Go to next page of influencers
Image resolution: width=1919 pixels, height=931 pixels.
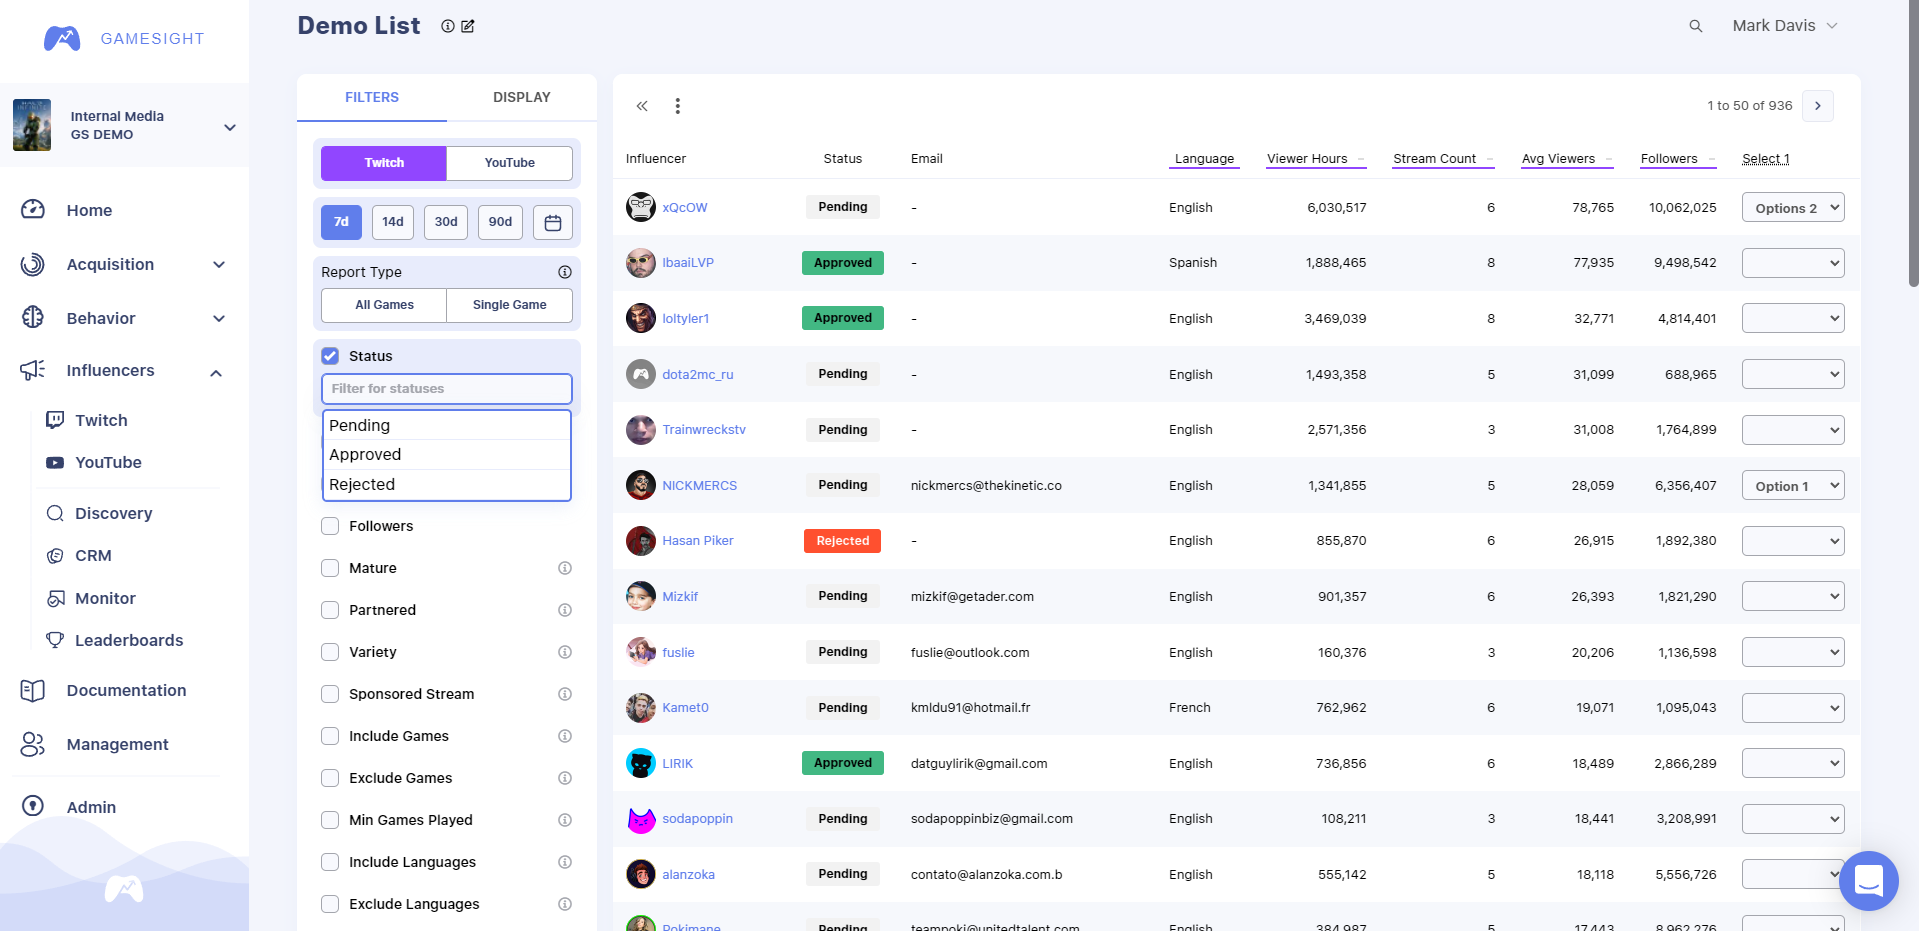1818,106
